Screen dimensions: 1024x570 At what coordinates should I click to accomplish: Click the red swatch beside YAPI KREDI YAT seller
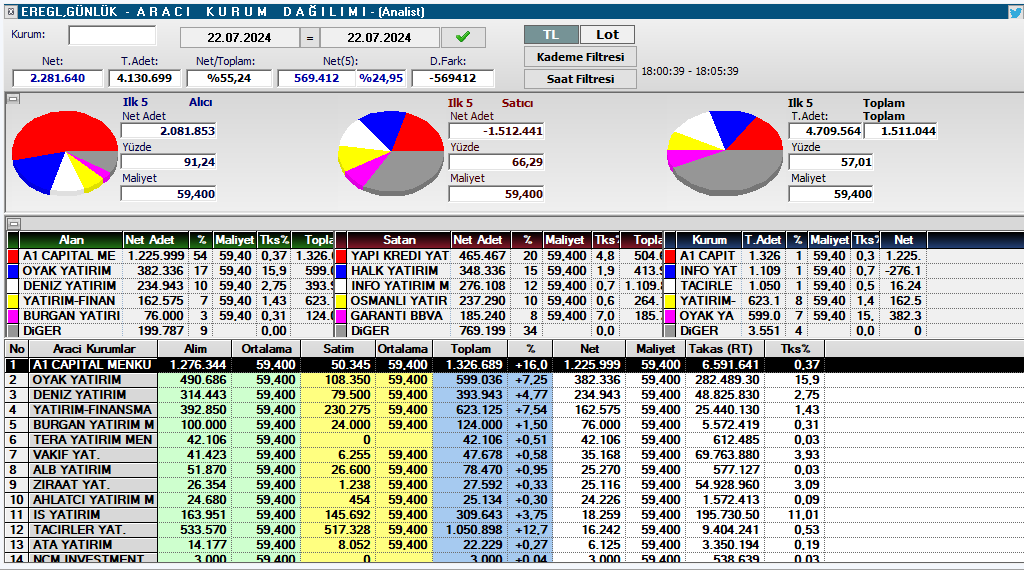(x=340, y=256)
